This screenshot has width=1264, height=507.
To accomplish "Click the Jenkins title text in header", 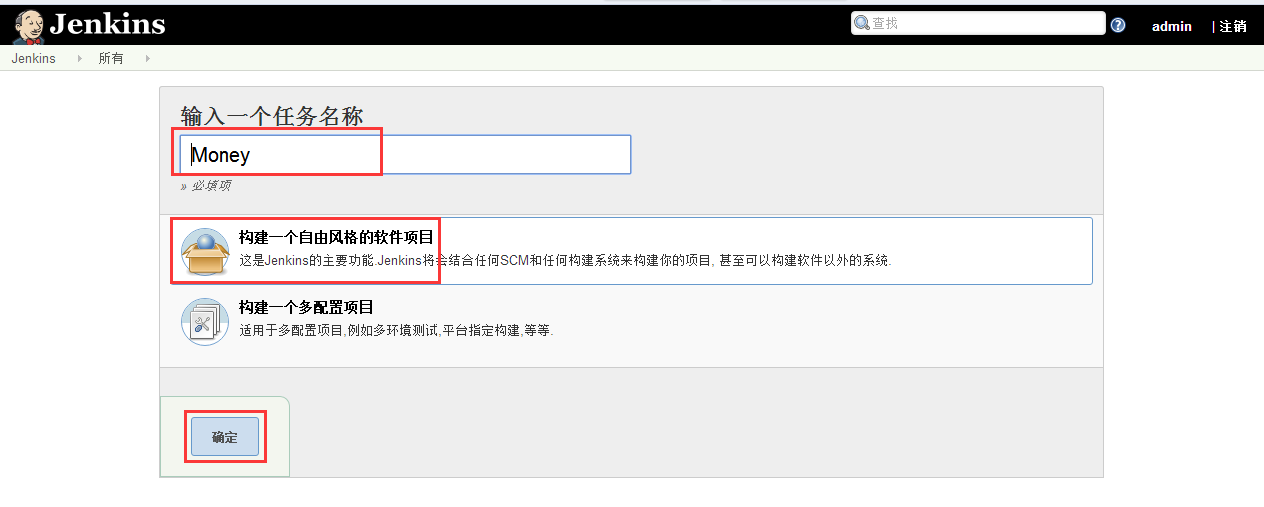I will click(x=107, y=24).
